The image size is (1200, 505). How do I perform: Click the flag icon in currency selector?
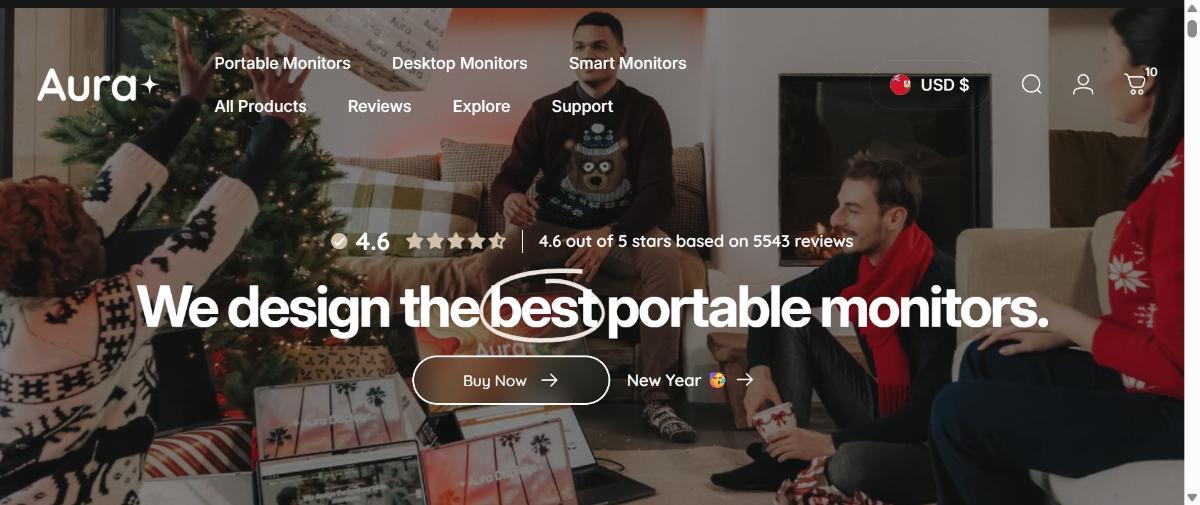(900, 85)
